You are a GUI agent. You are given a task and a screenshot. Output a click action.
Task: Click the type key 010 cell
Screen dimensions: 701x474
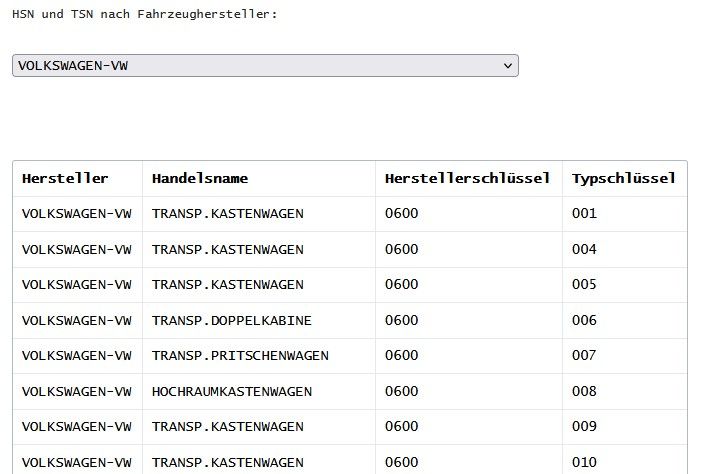[584, 462]
